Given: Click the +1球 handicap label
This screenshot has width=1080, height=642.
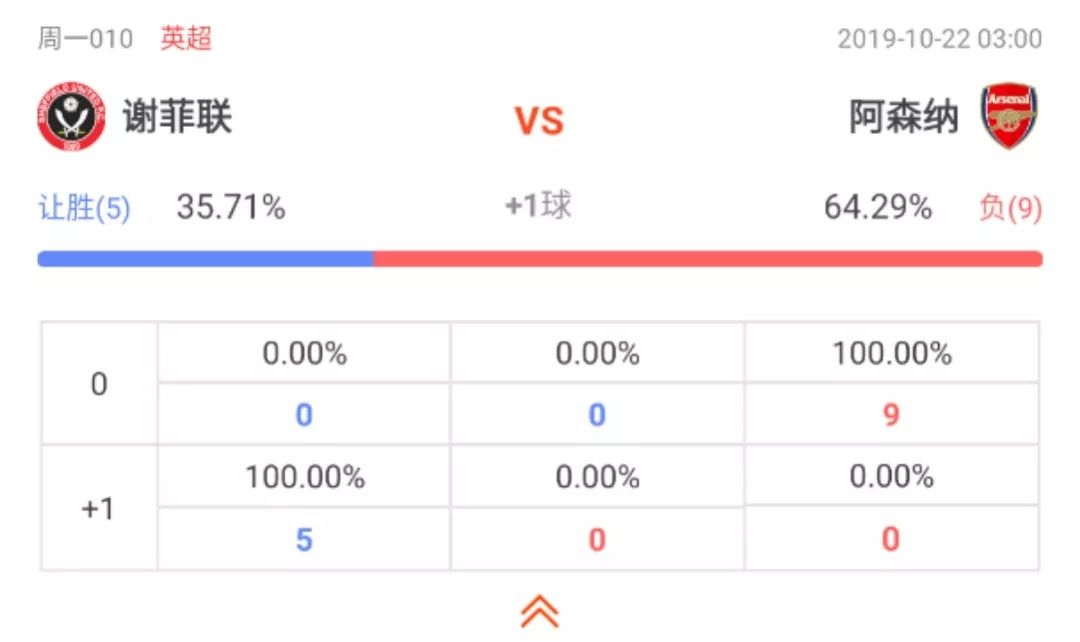Looking at the screenshot, I should [539, 205].
